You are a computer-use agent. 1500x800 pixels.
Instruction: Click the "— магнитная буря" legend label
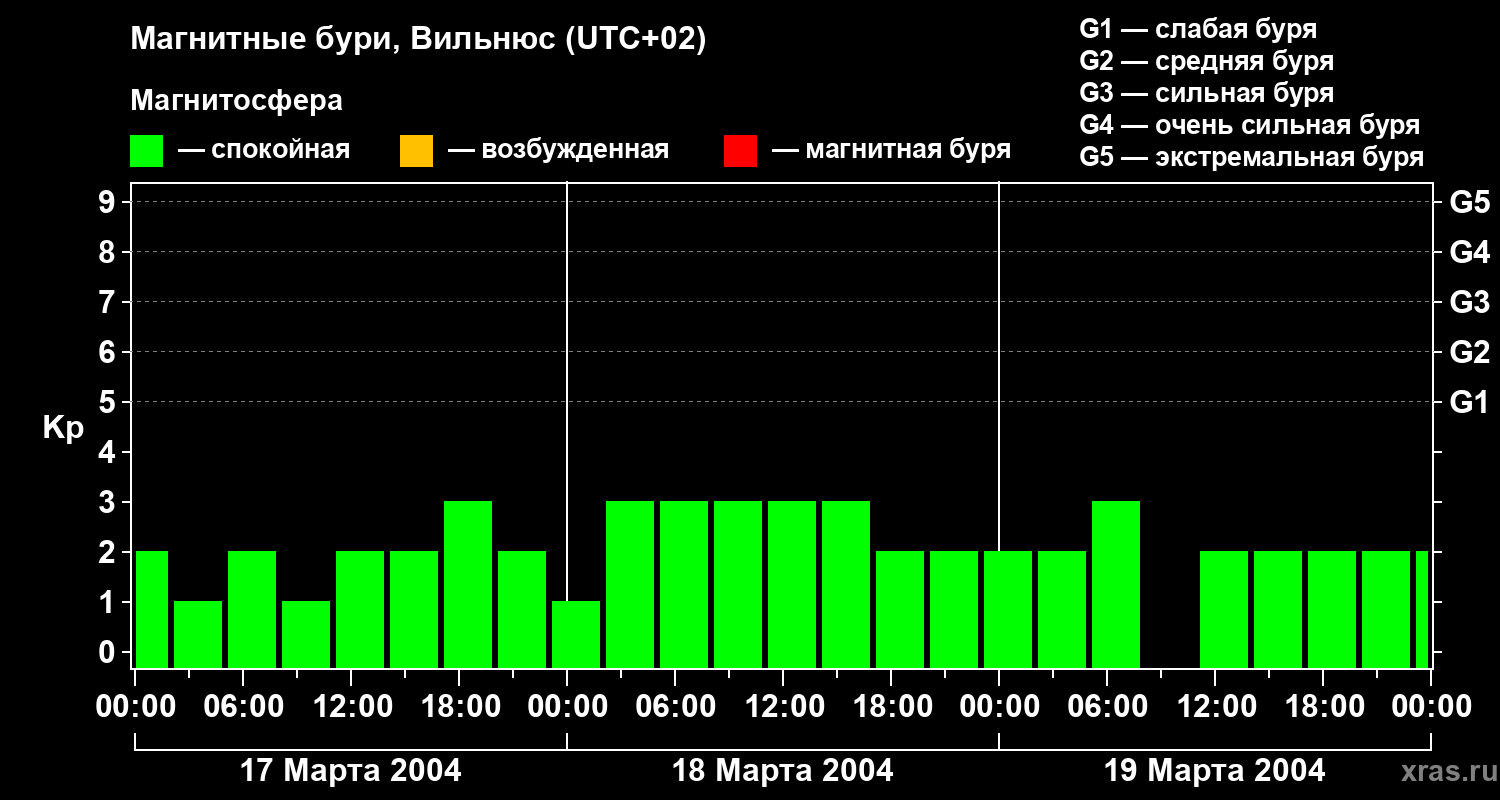click(891, 150)
